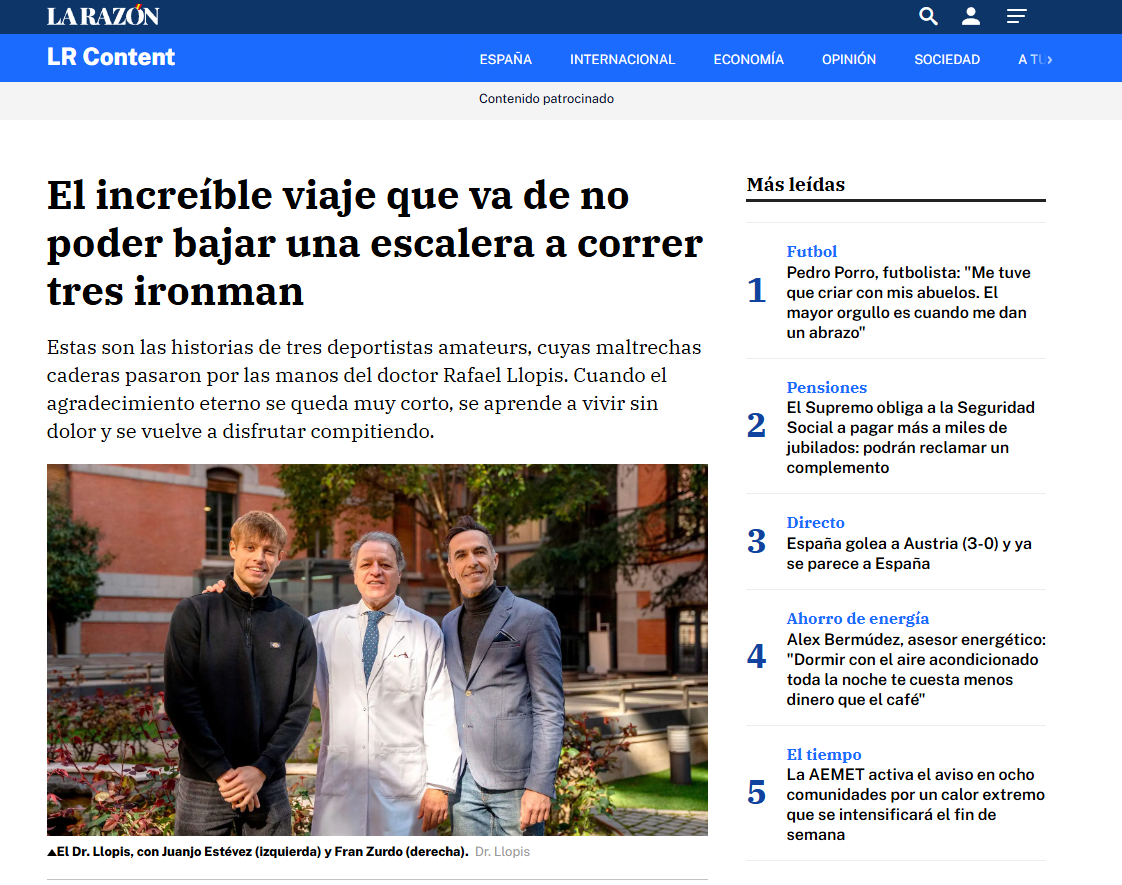Read España golea a Austria story
1122x885 pixels.
(x=909, y=554)
